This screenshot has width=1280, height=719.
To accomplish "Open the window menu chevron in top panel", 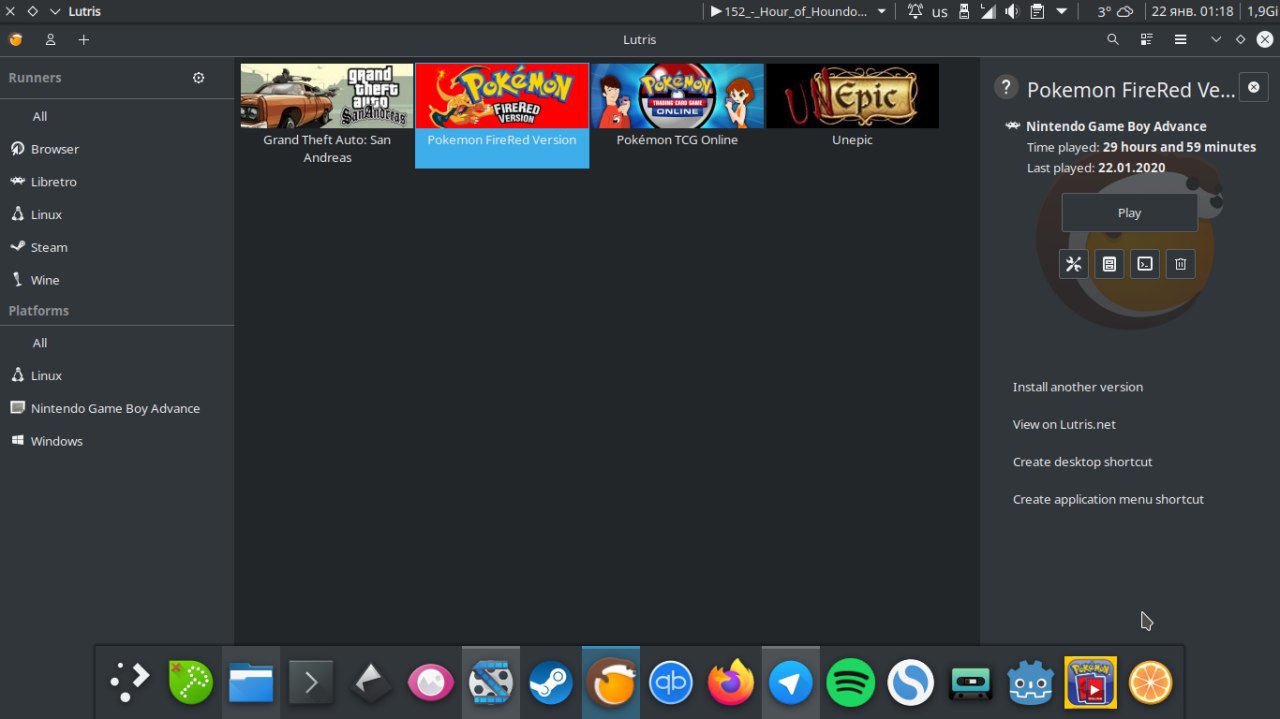I will tap(55, 12).
